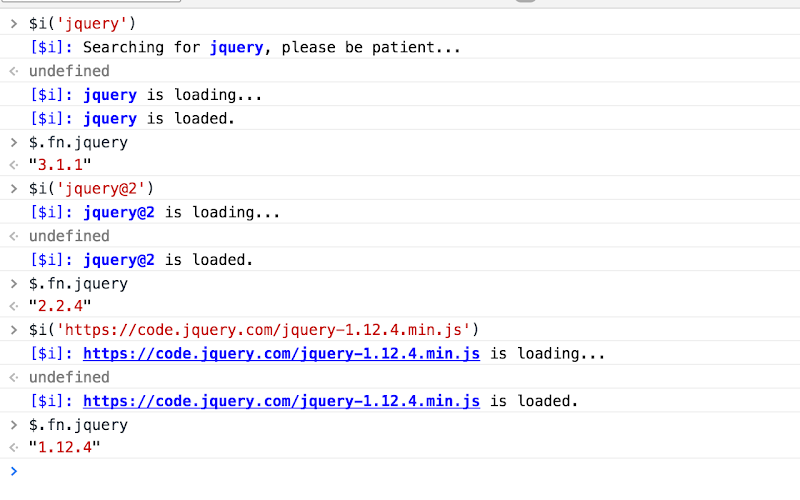Select the $i('jquery') command text
The height and width of the screenshot is (500, 800).
[x=82, y=23]
